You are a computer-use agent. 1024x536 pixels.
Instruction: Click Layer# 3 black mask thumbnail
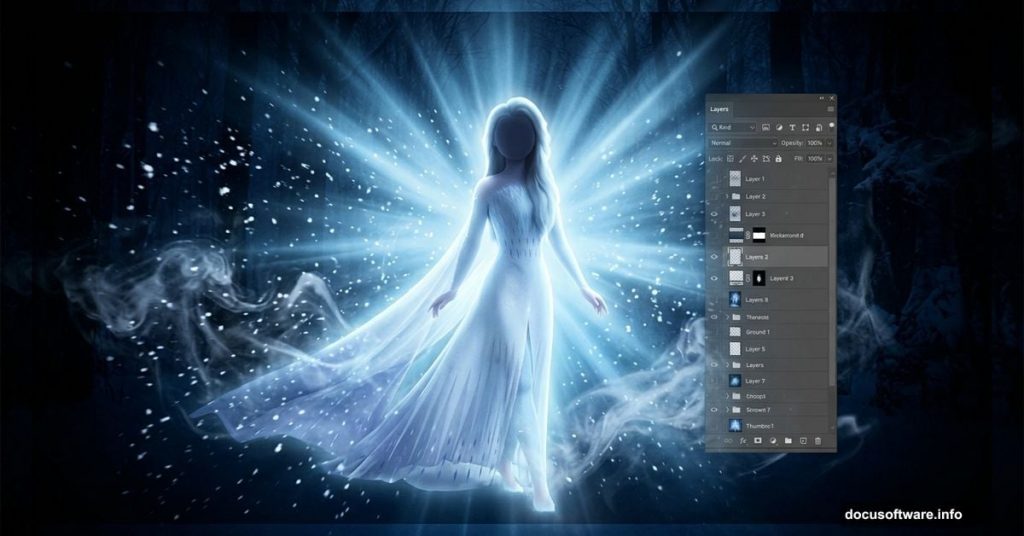(759, 278)
